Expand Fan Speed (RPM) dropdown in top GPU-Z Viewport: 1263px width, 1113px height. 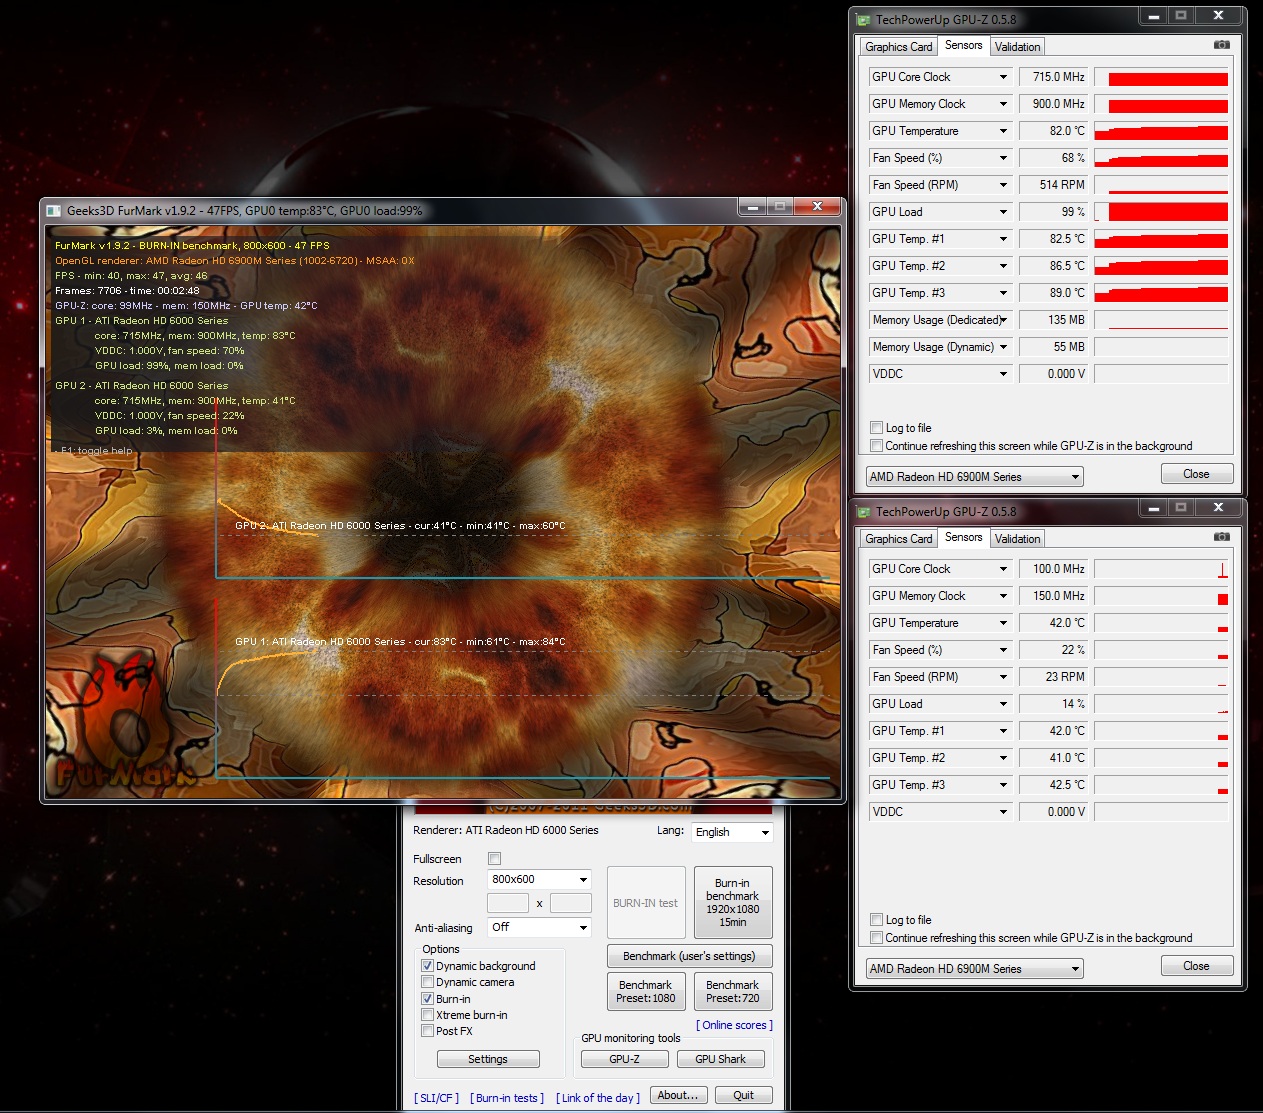coord(1004,185)
